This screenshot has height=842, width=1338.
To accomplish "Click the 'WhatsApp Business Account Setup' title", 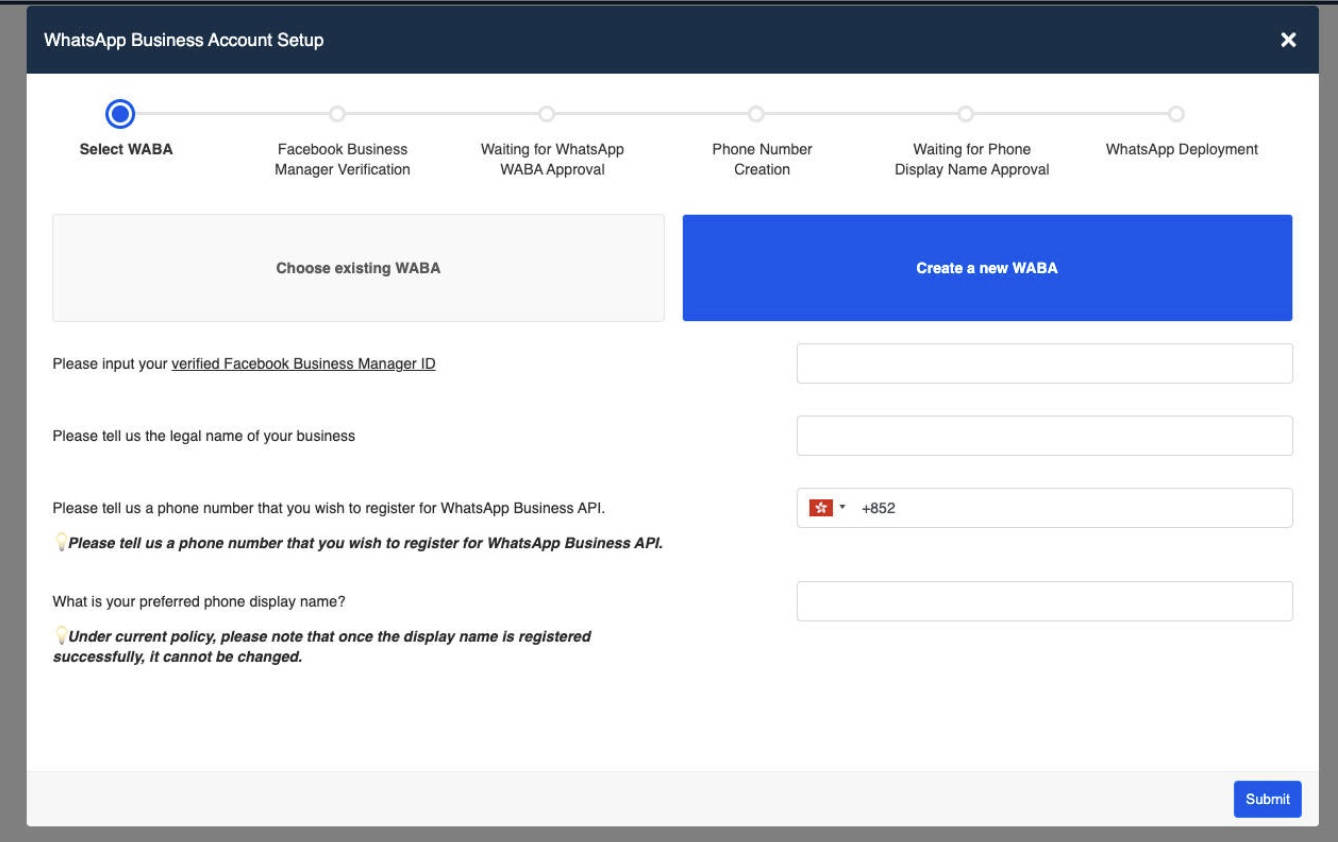I will pos(184,40).
